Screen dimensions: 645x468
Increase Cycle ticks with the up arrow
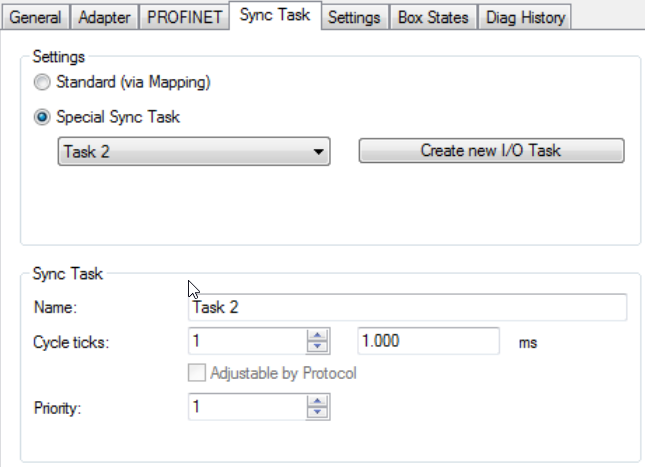318,336
